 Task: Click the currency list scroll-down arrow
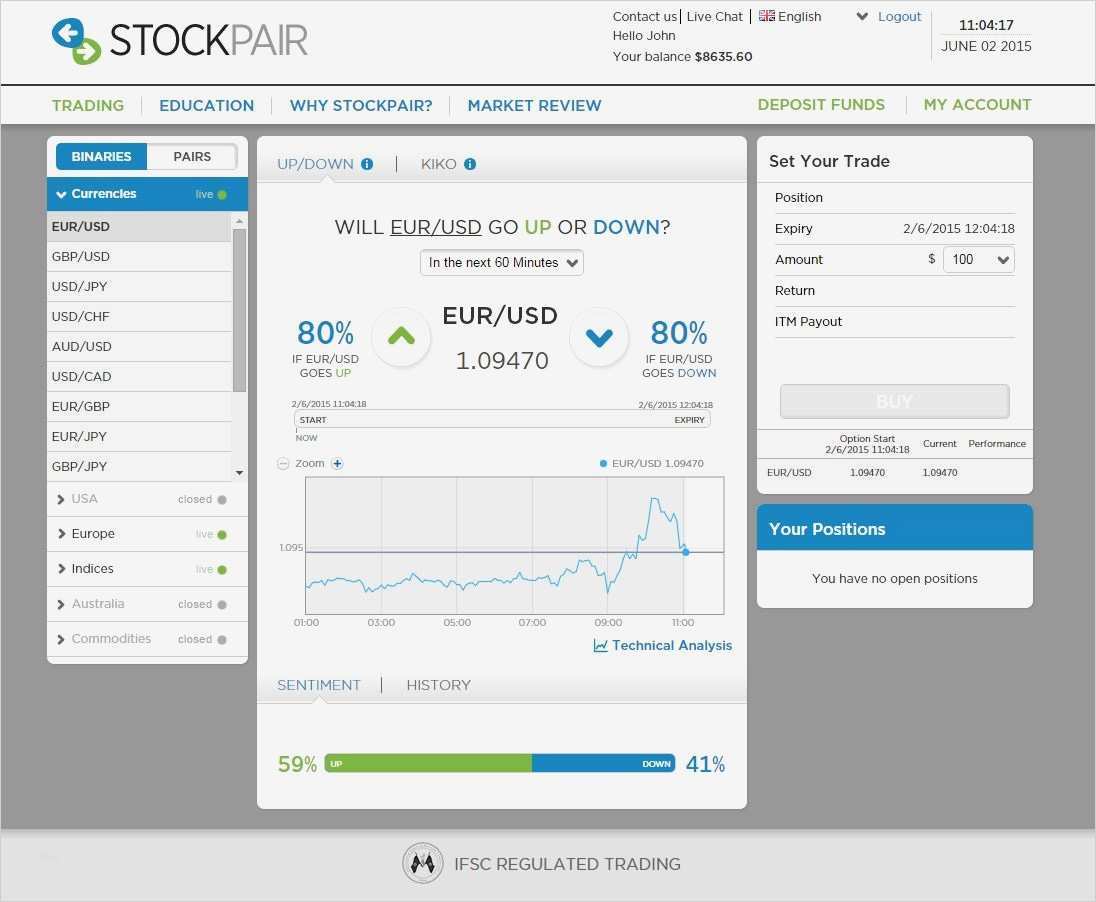pos(240,473)
